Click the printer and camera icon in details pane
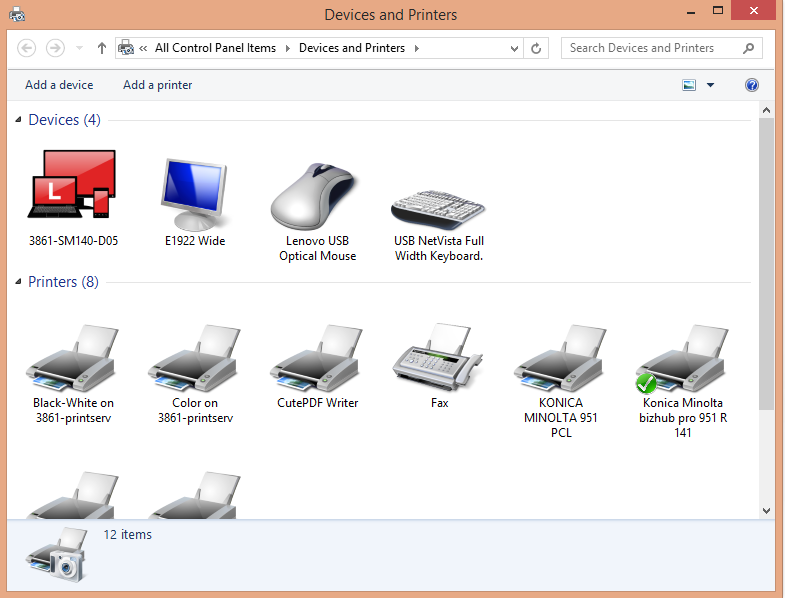Screen dimensions: 785x598 click(57, 555)
